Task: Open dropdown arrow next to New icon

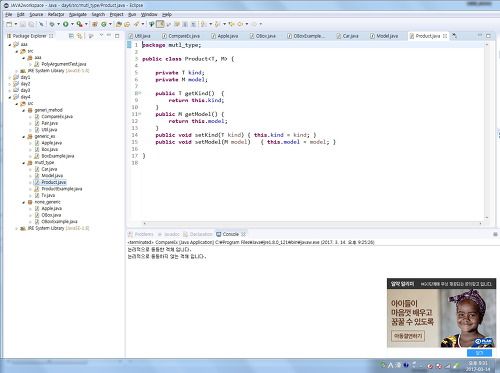Action: point(16,24)
